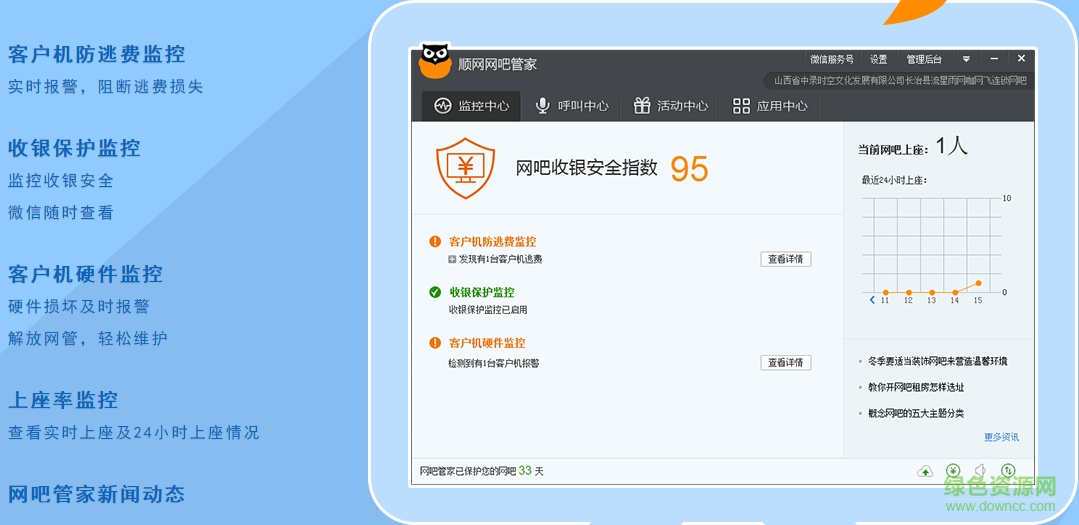
Task: Click the protected days count 33 天
Action: click(531, 471)
